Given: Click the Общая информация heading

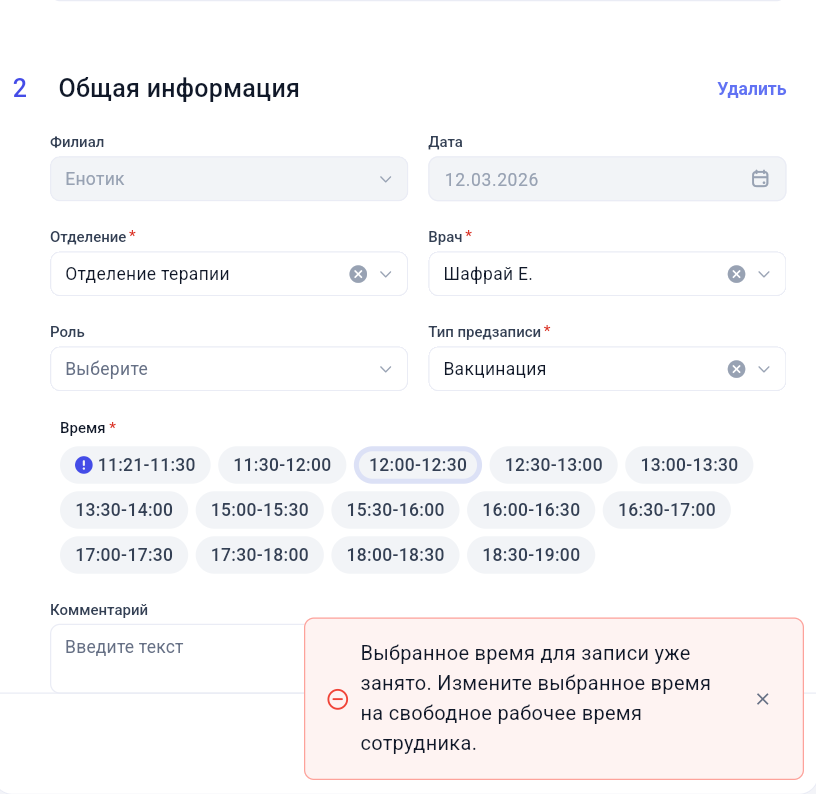Looking at the screenshot, I should [179, 88].
